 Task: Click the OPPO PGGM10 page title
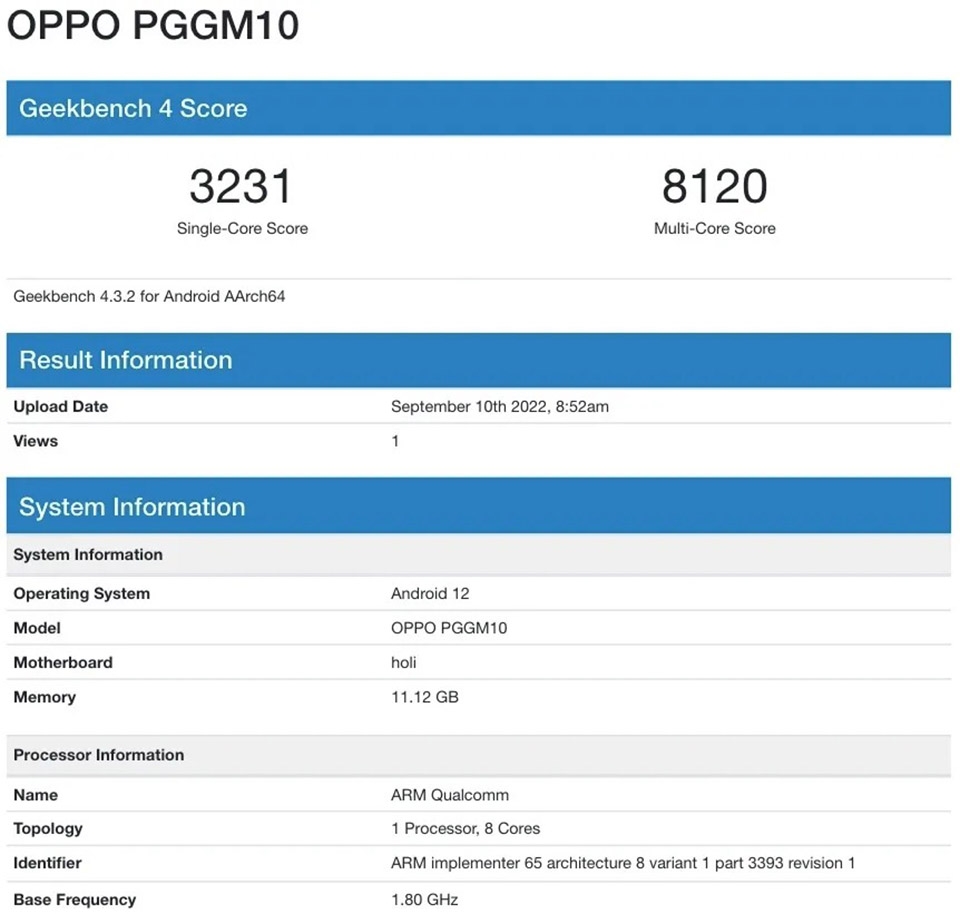pyautogui.click(x=152, y=27)
